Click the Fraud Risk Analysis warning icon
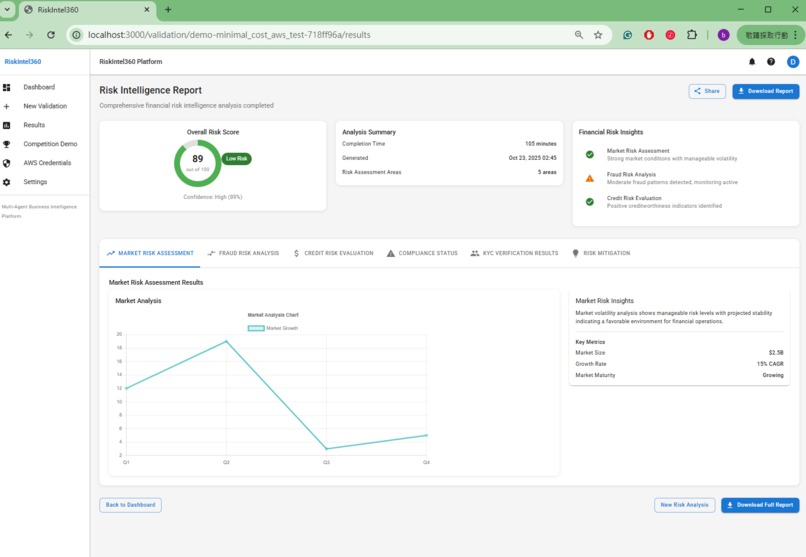 coord(590,178)
